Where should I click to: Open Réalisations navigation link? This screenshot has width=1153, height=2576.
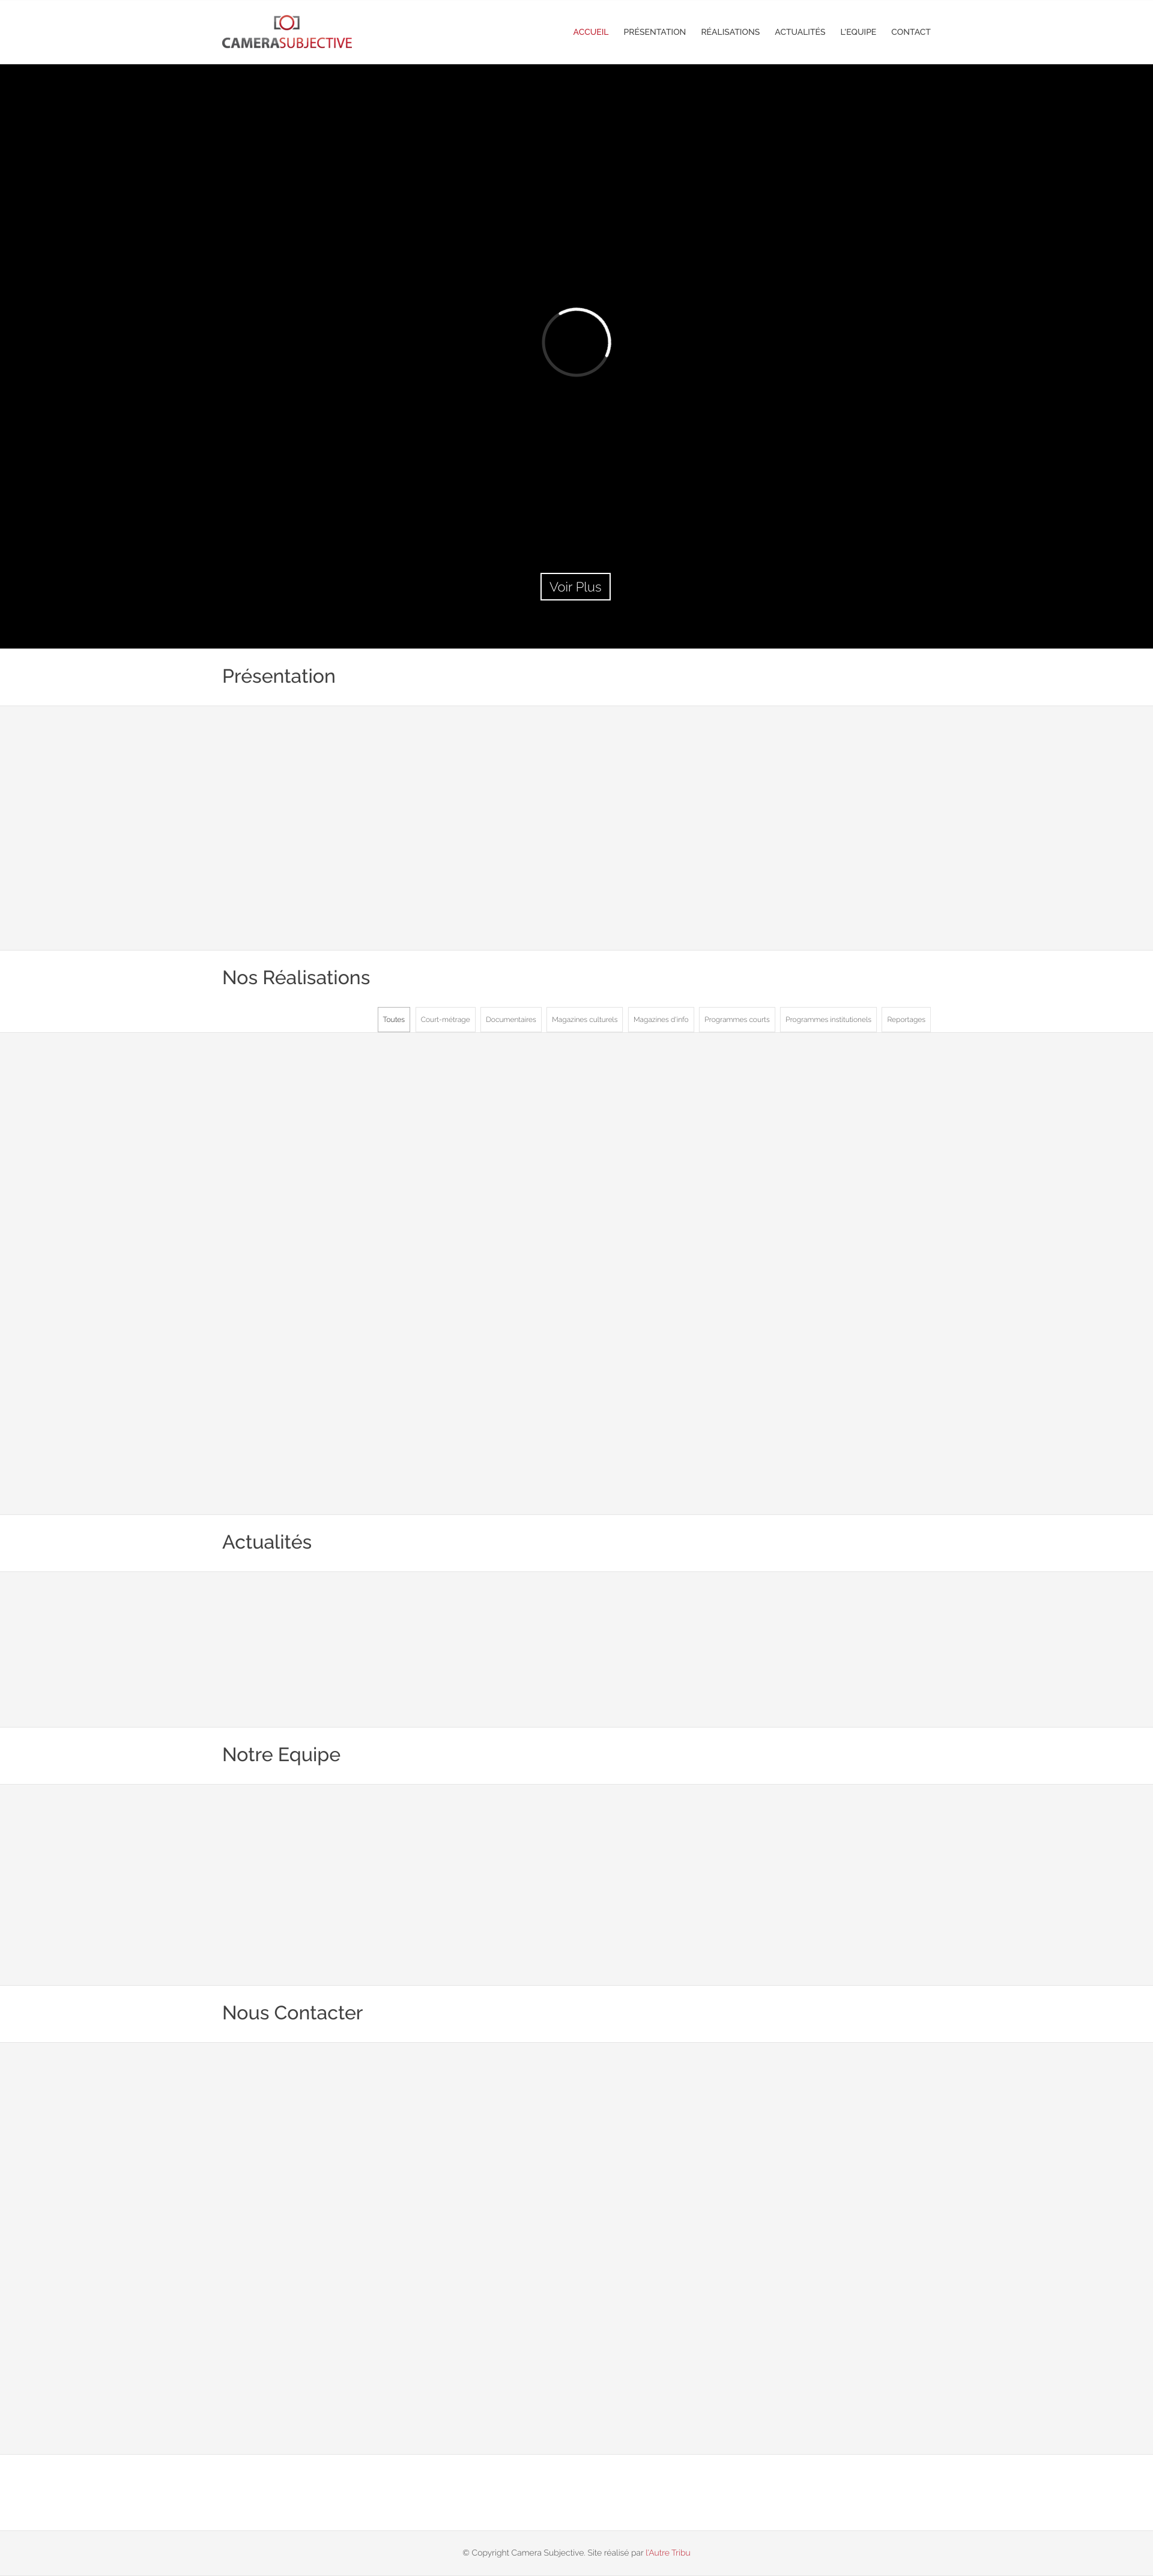click(x=730, y=32)
